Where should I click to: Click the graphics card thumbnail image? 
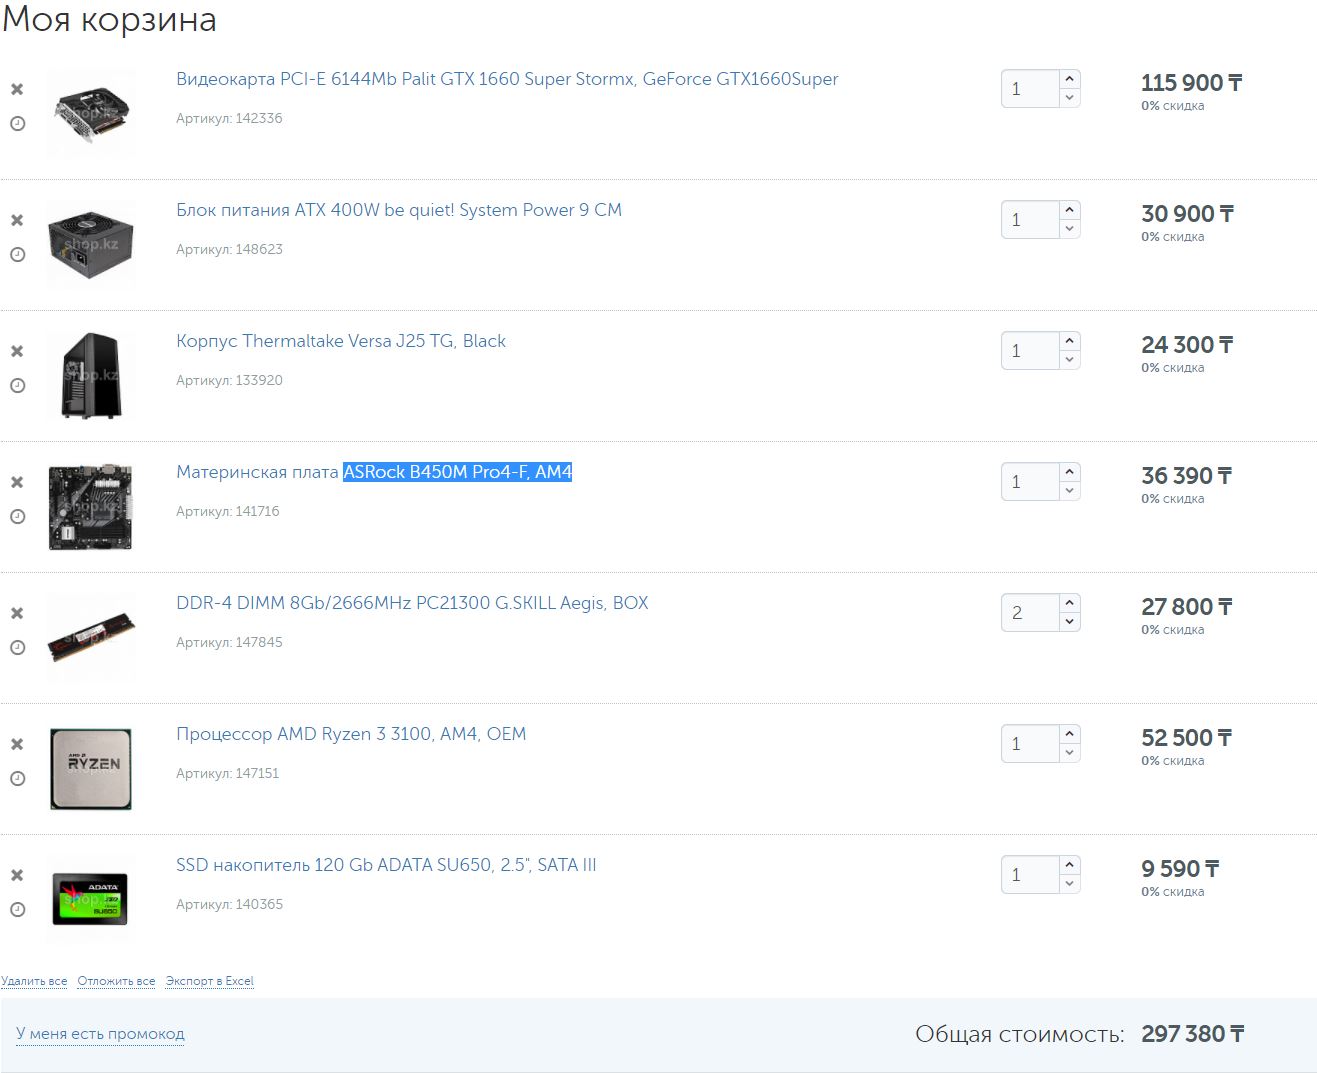[91, 113]
